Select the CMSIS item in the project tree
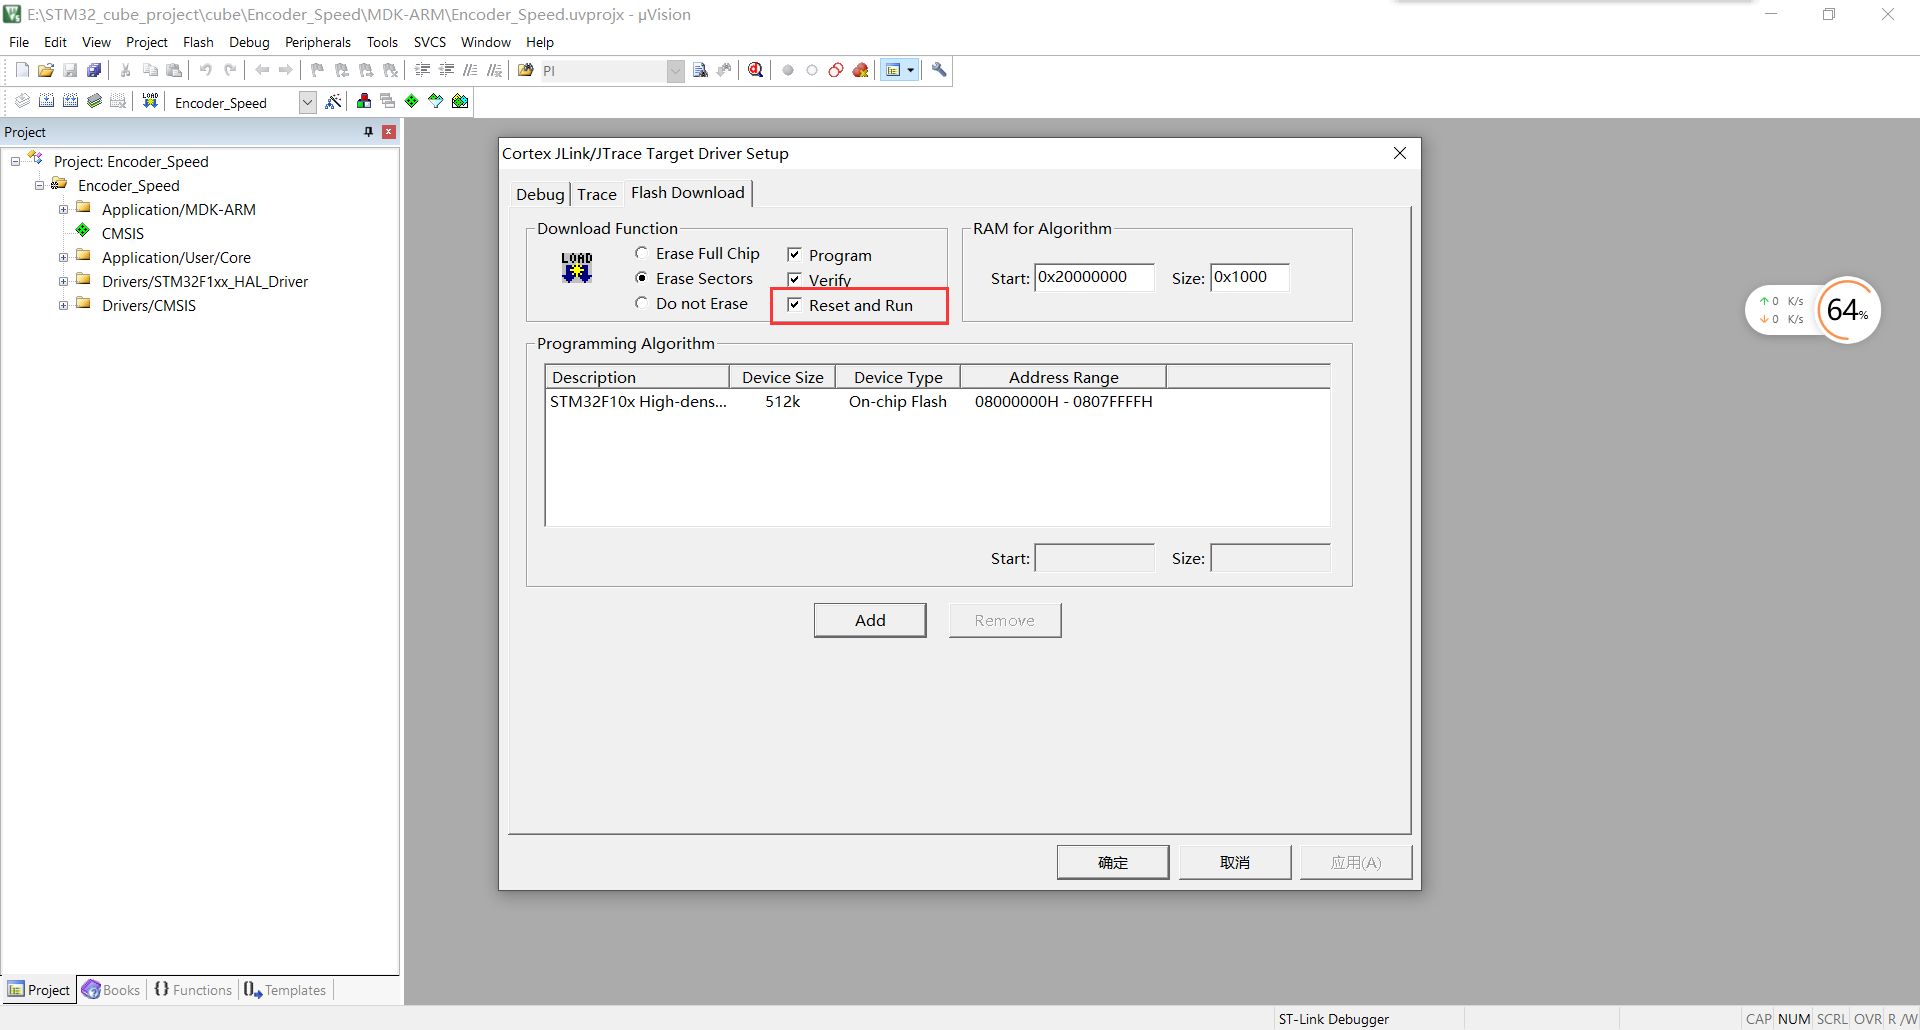The height and width of the screenshot is (1030, 1920). click(123, 233)
